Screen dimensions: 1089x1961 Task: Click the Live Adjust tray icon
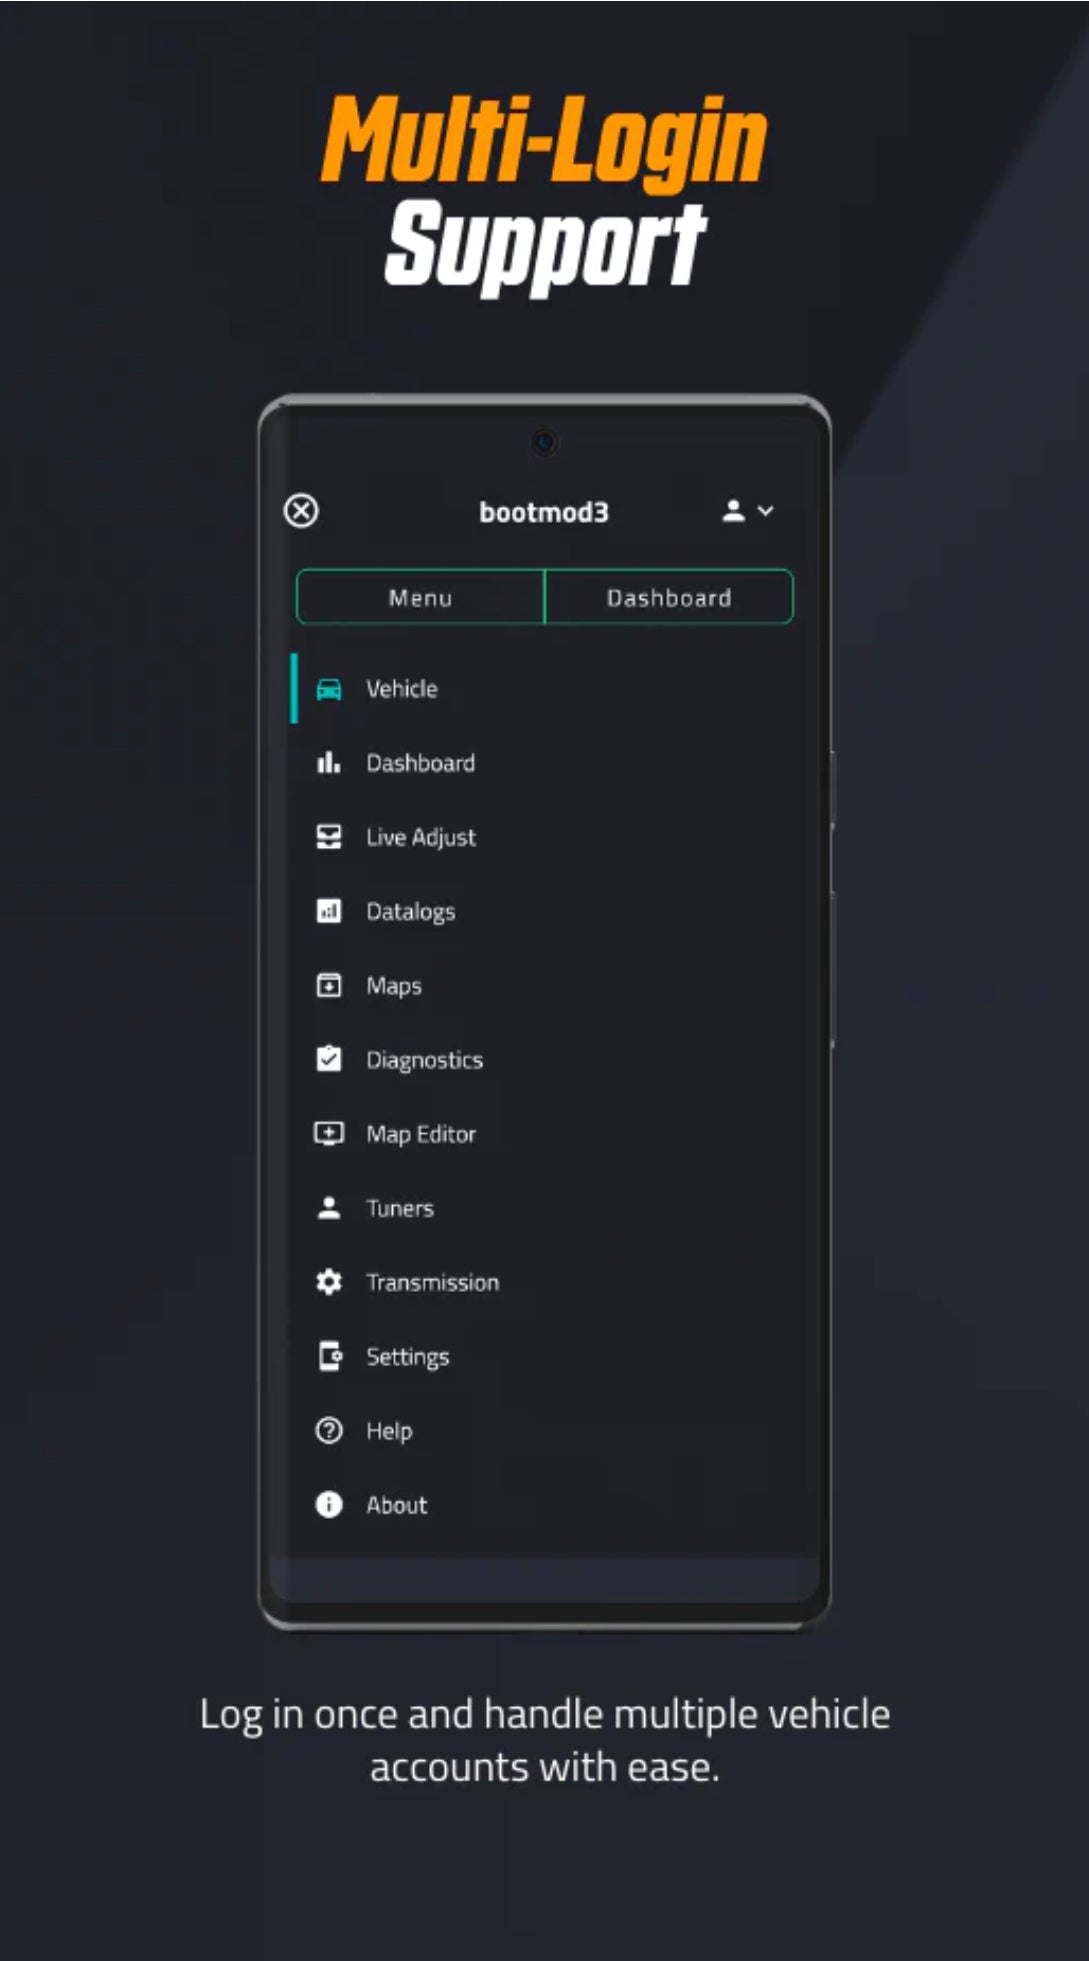coord(329,837)
